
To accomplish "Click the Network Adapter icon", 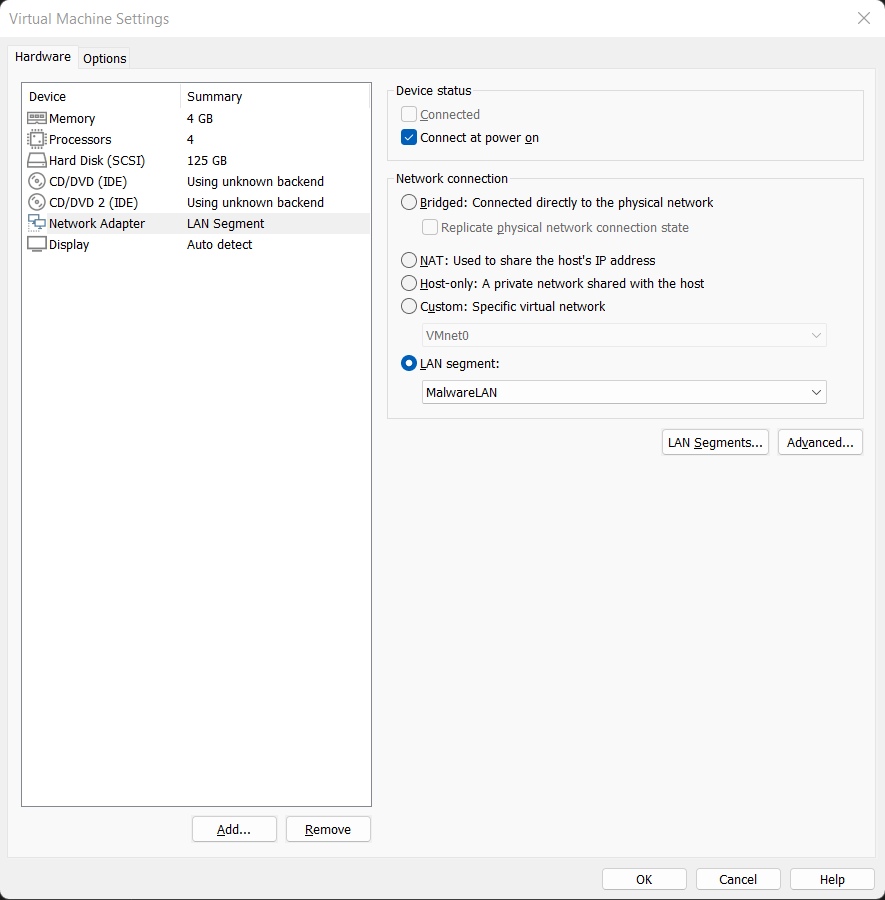I will 37,223.
